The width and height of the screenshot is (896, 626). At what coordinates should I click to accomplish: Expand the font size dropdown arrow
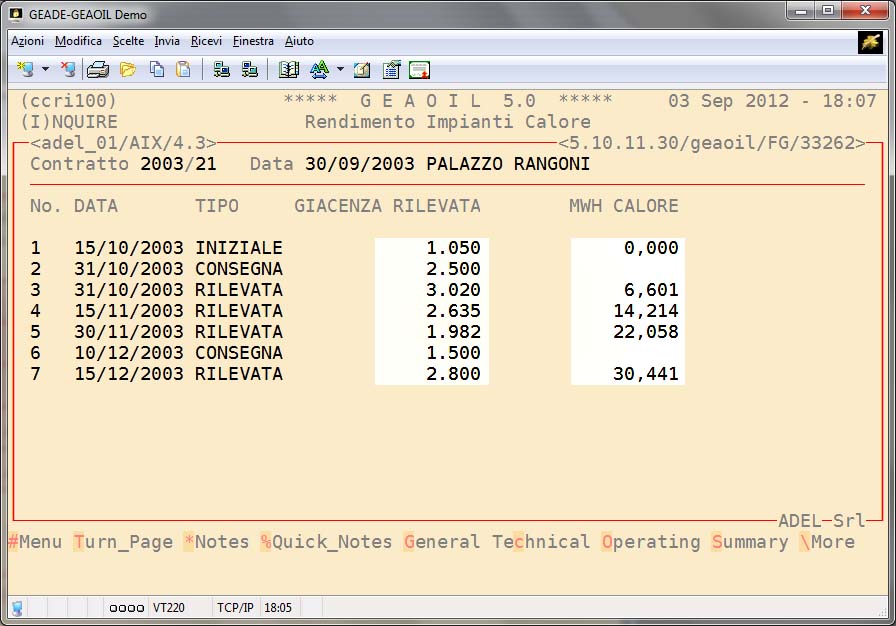click(x=340, y=69)
